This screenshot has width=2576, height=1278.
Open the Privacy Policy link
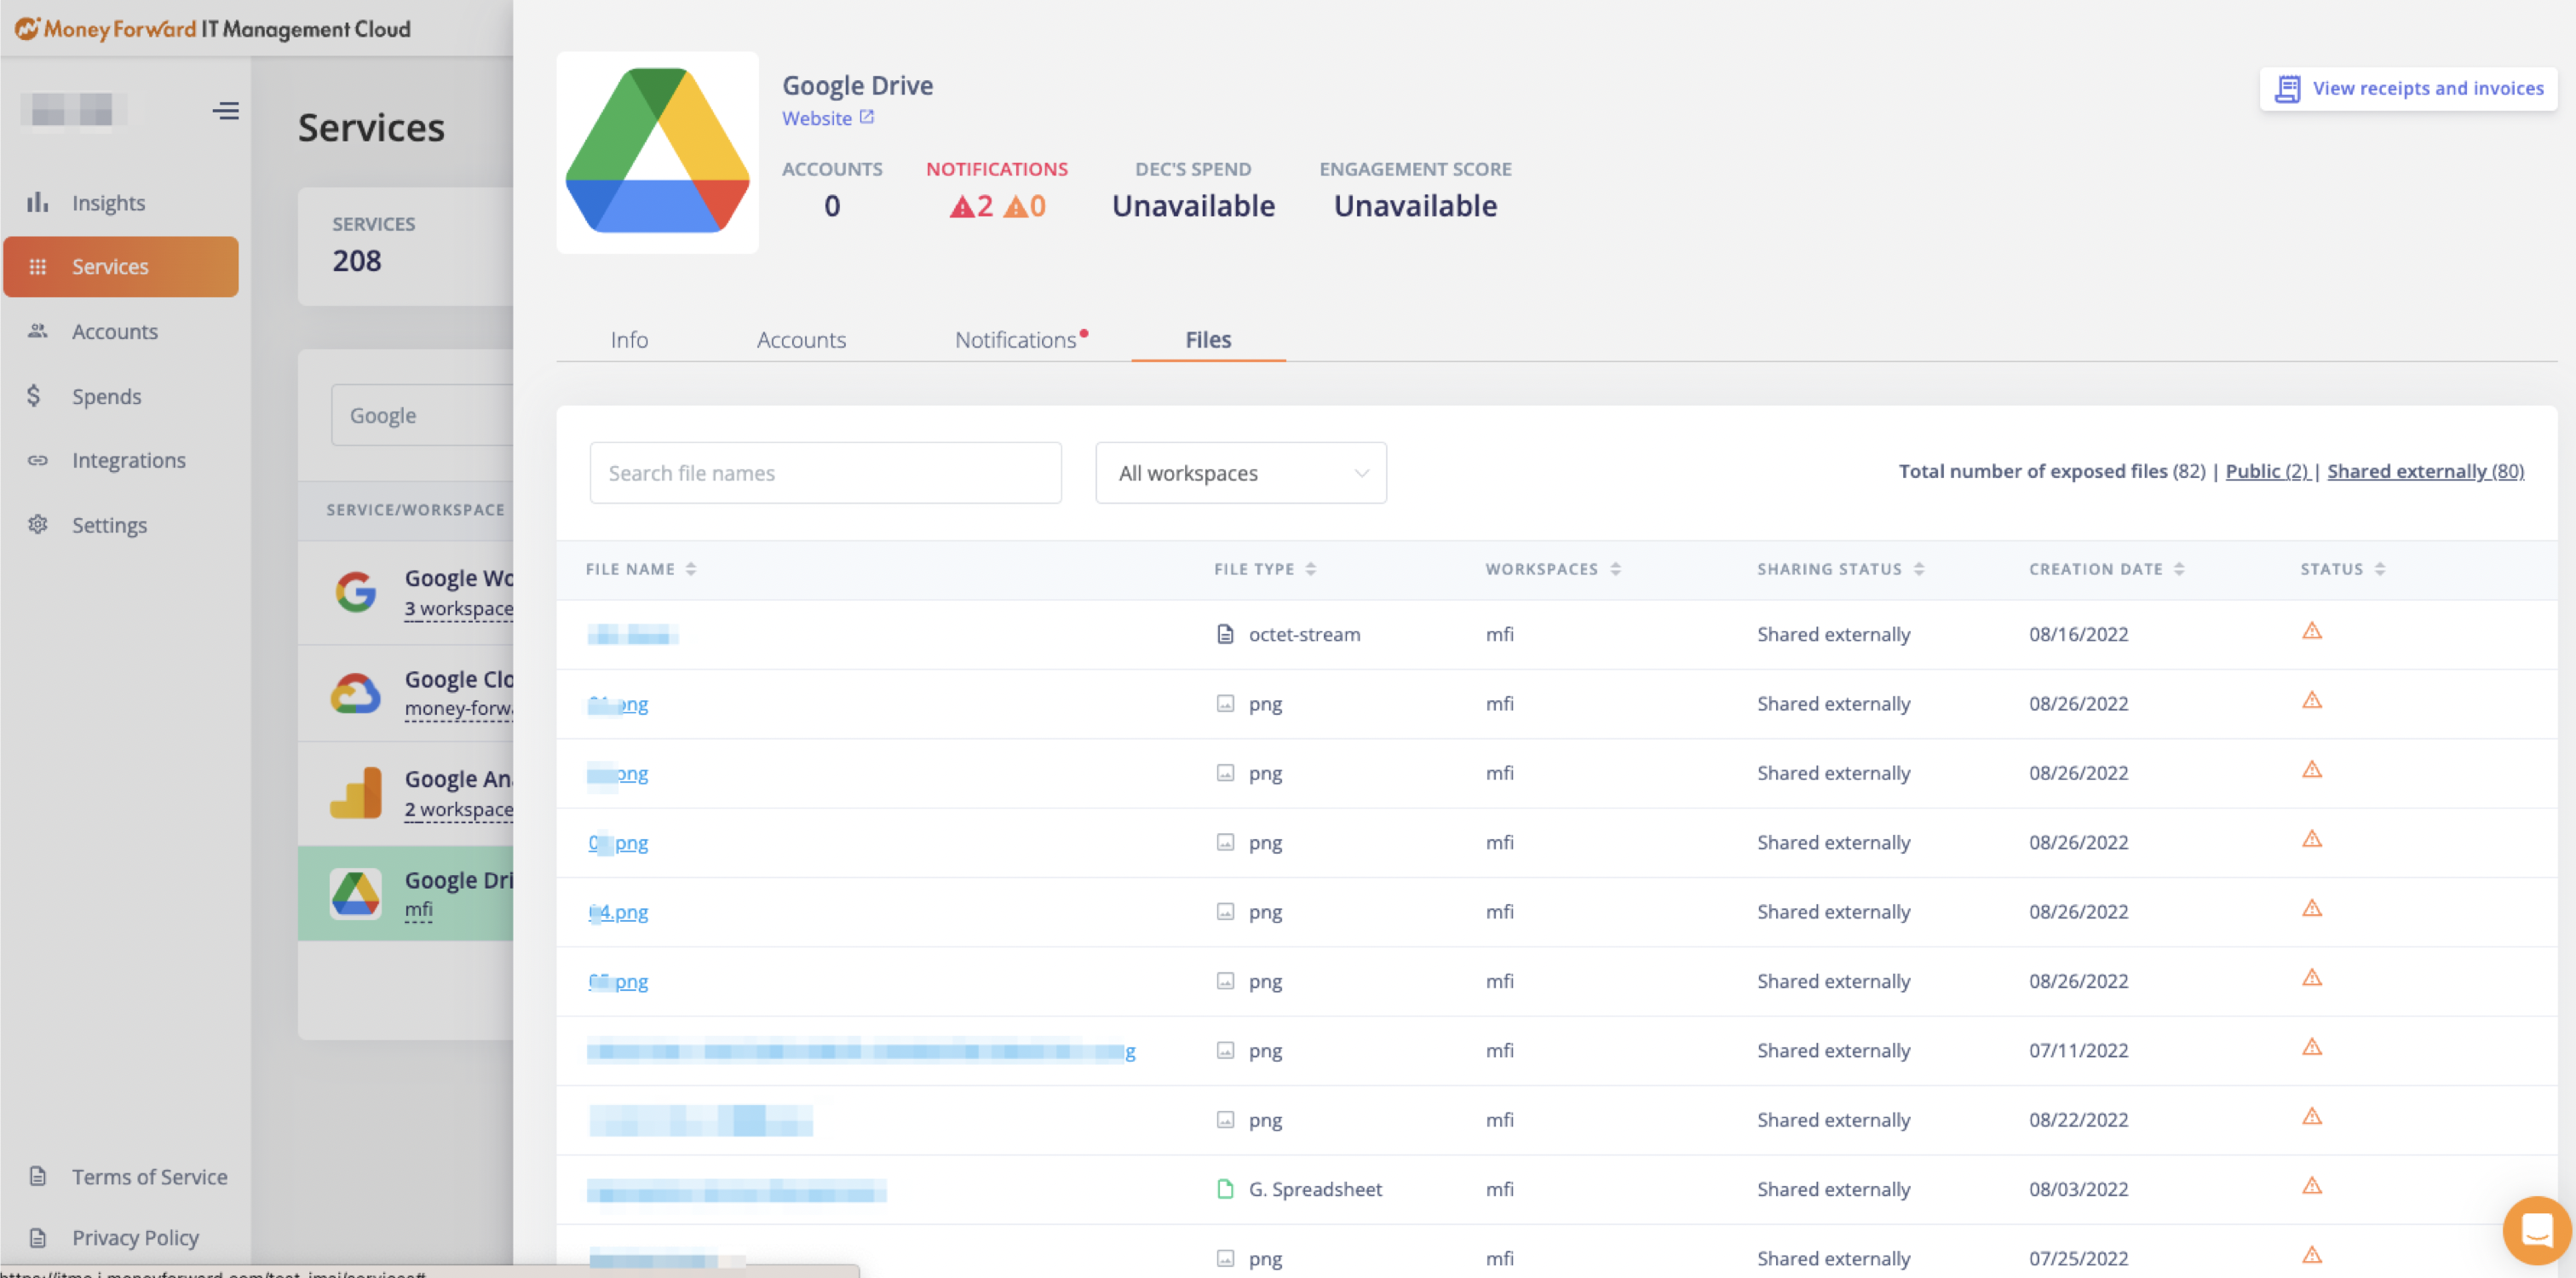(135, 1238)
